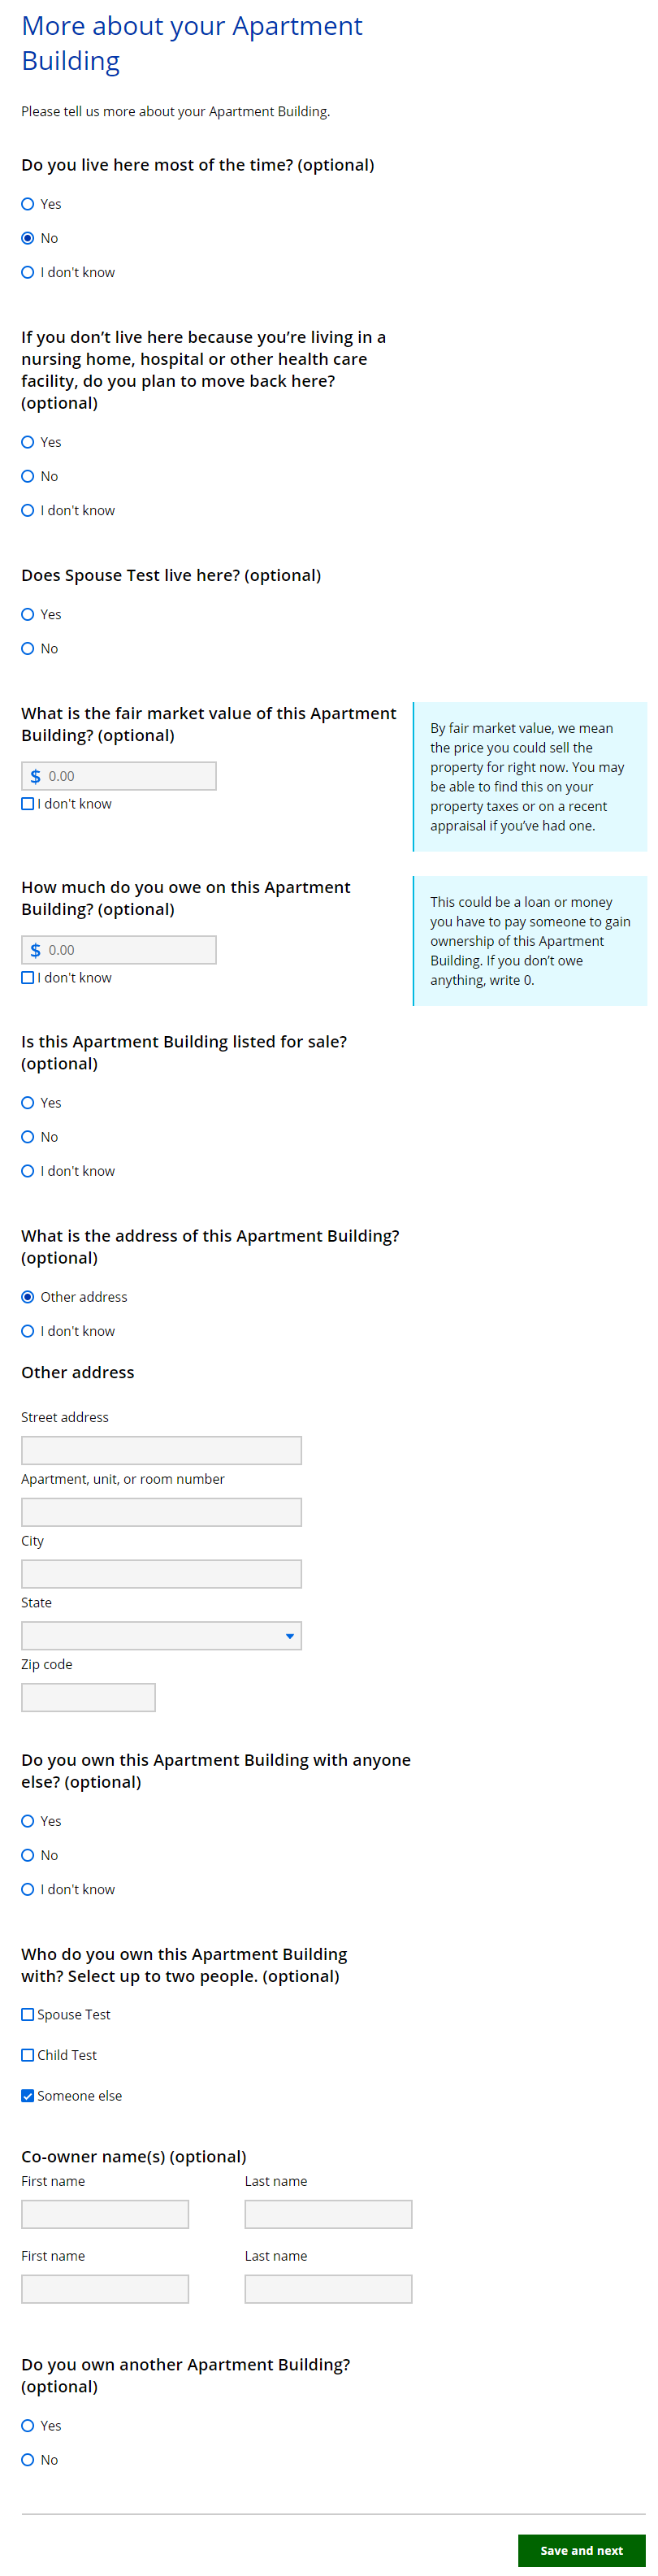Viewport: 658px width, 2576px height.
Task: Click the Save and next button
Action: point(581,2551)
